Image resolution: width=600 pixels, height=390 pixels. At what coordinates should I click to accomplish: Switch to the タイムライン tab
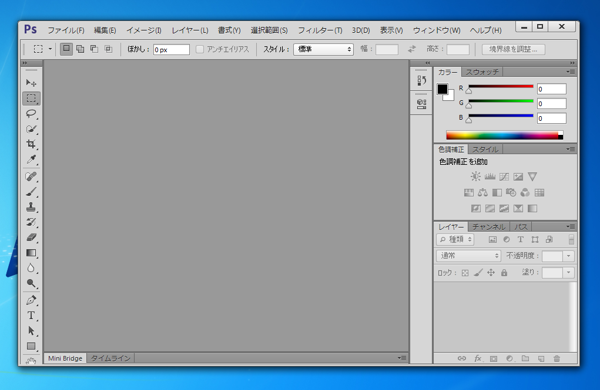pyautogui.click(x=111, y=358)
